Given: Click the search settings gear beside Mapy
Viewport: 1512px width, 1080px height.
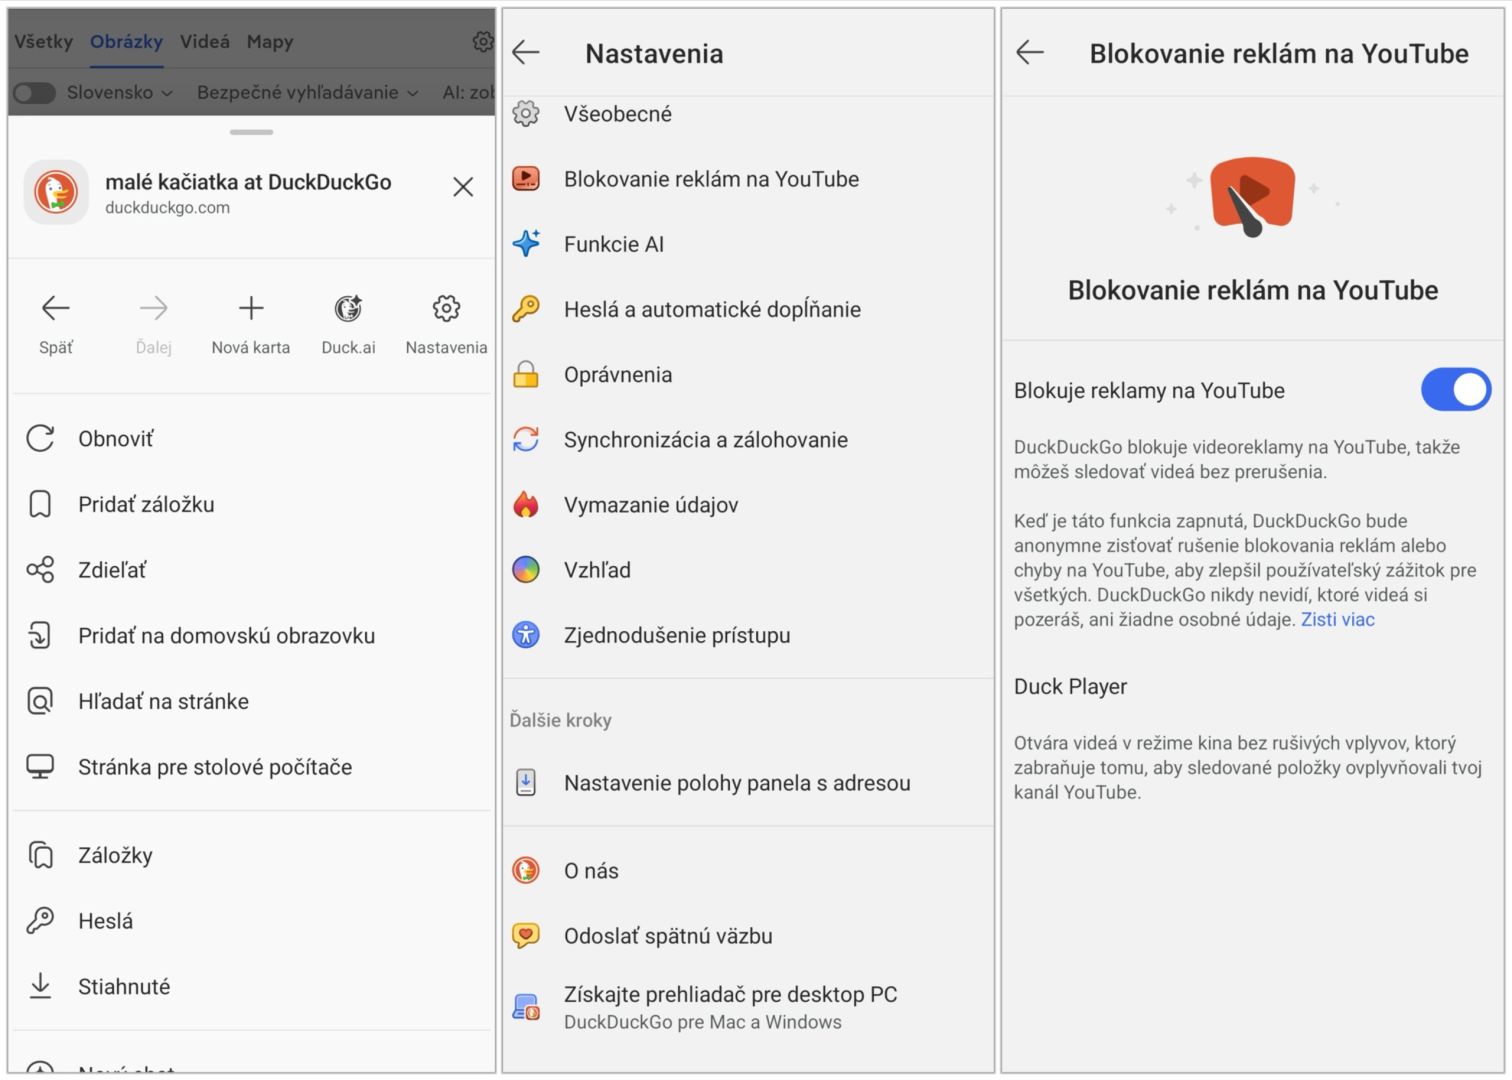Looking at the screenshot, I should click(x=483, y=41).
